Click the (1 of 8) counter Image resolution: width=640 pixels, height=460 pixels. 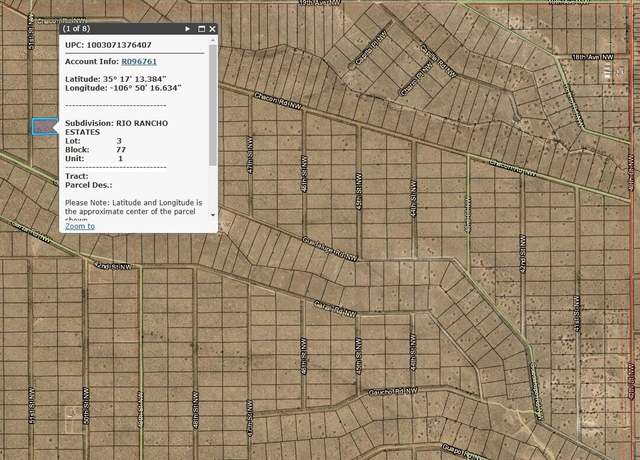(x=76, y=29)
